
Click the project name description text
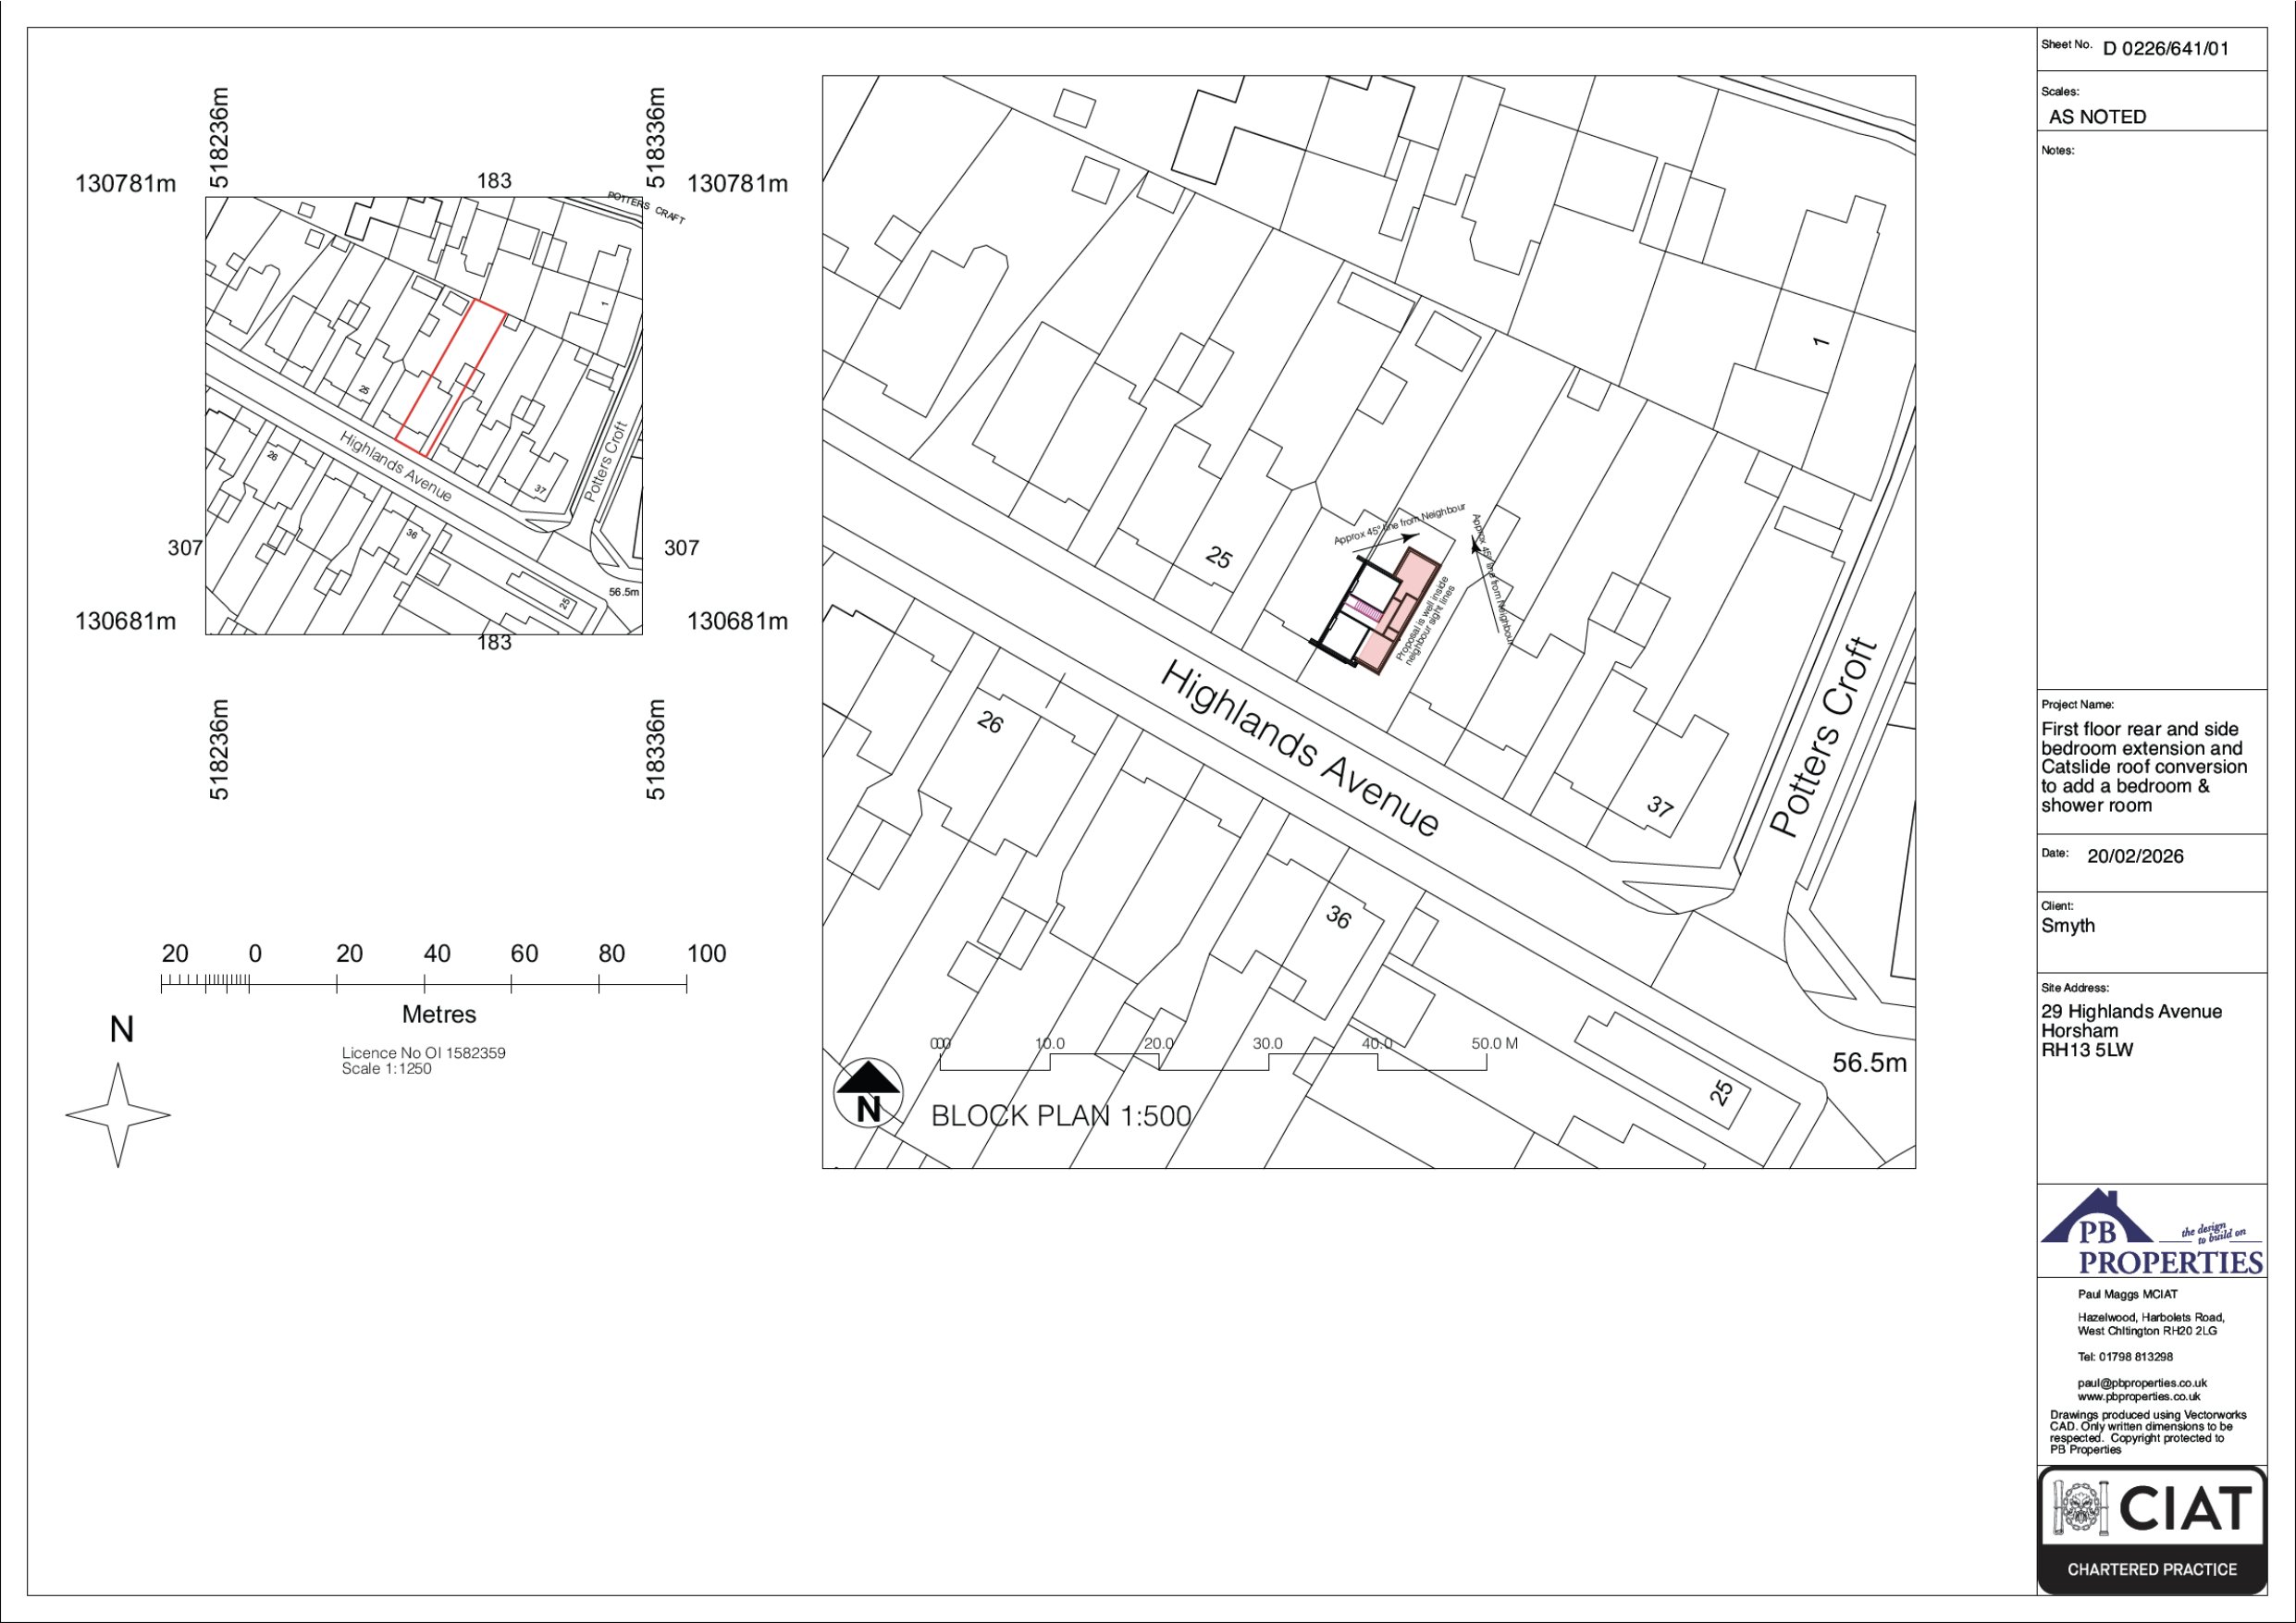(2143, 767)
